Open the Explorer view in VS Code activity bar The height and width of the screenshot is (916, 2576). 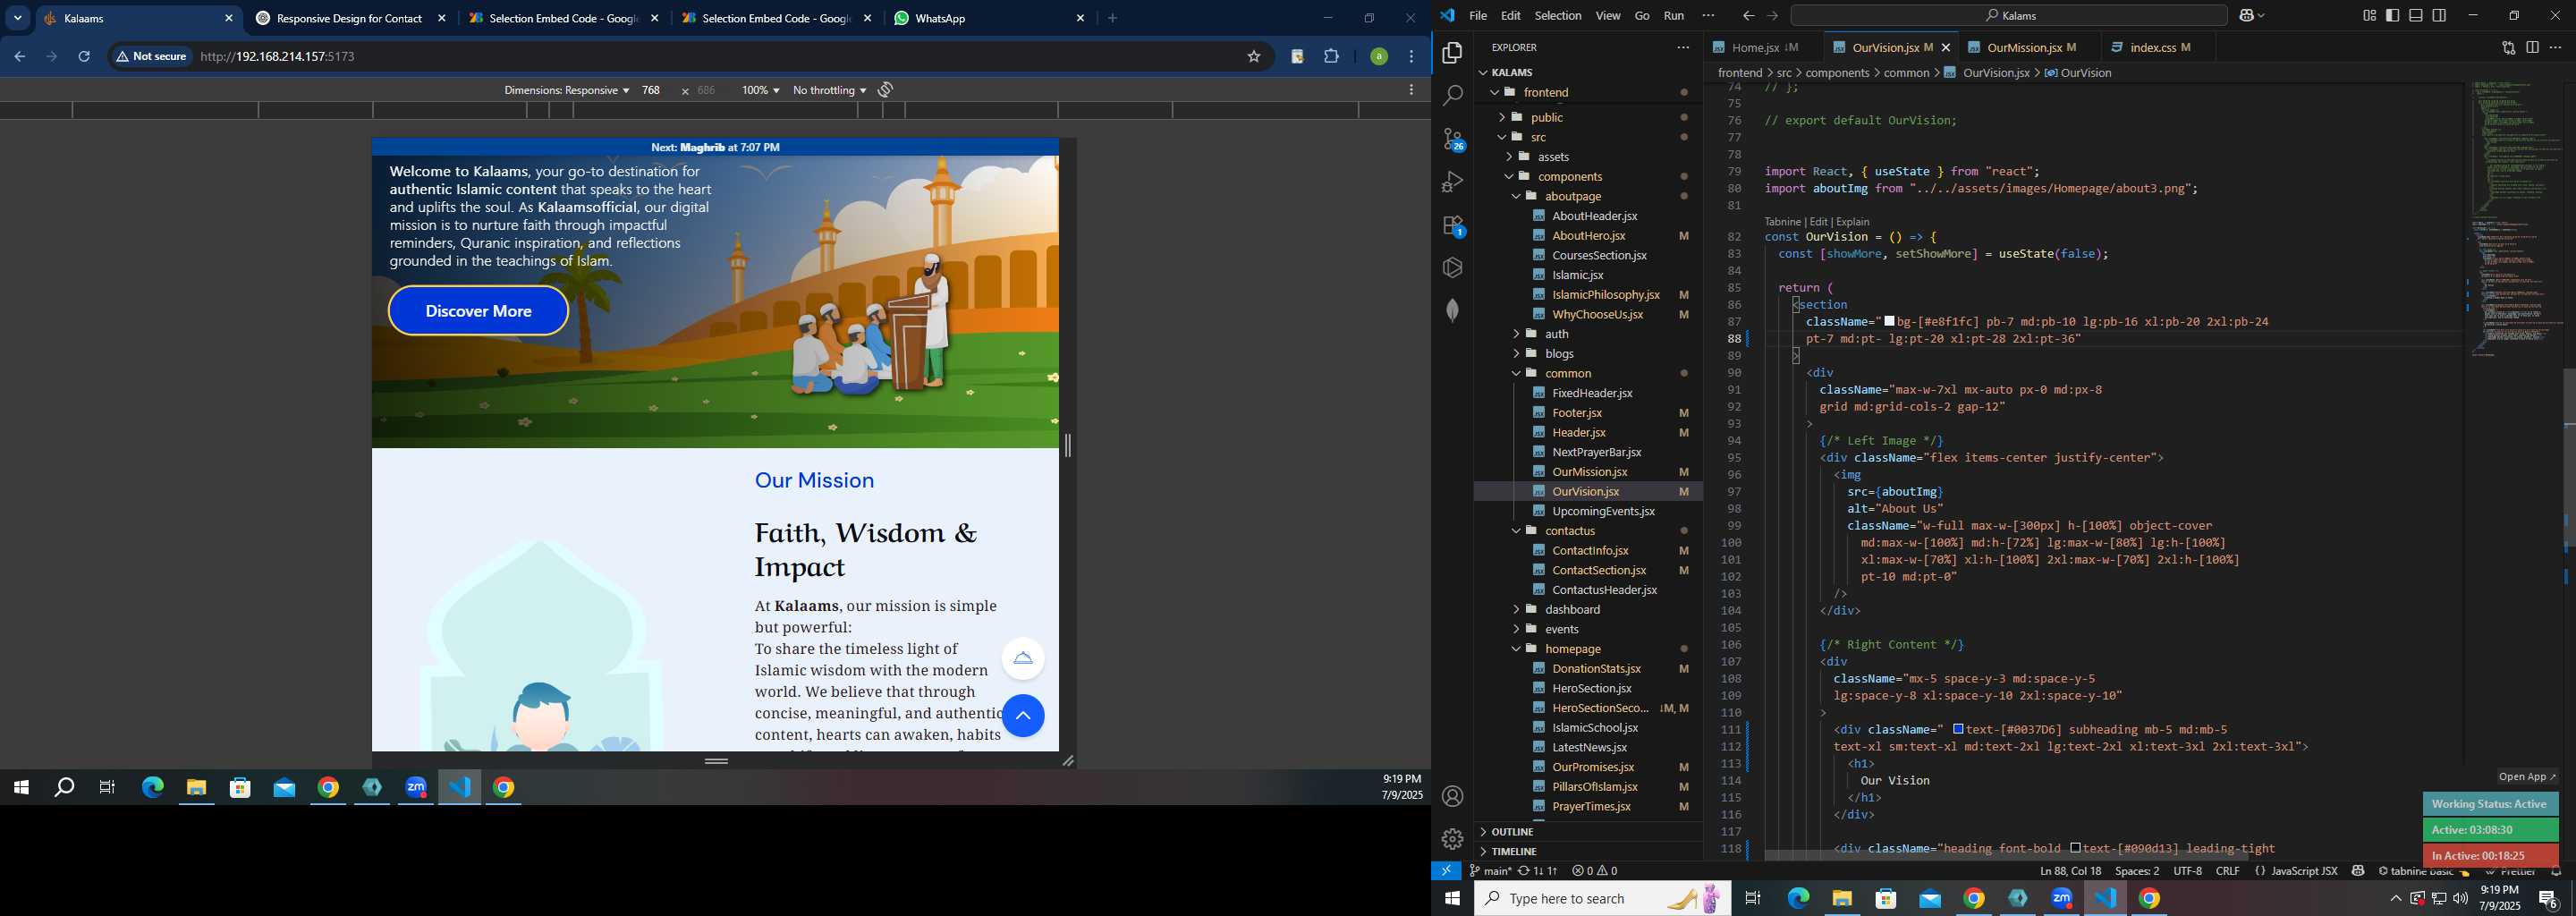1452,52
